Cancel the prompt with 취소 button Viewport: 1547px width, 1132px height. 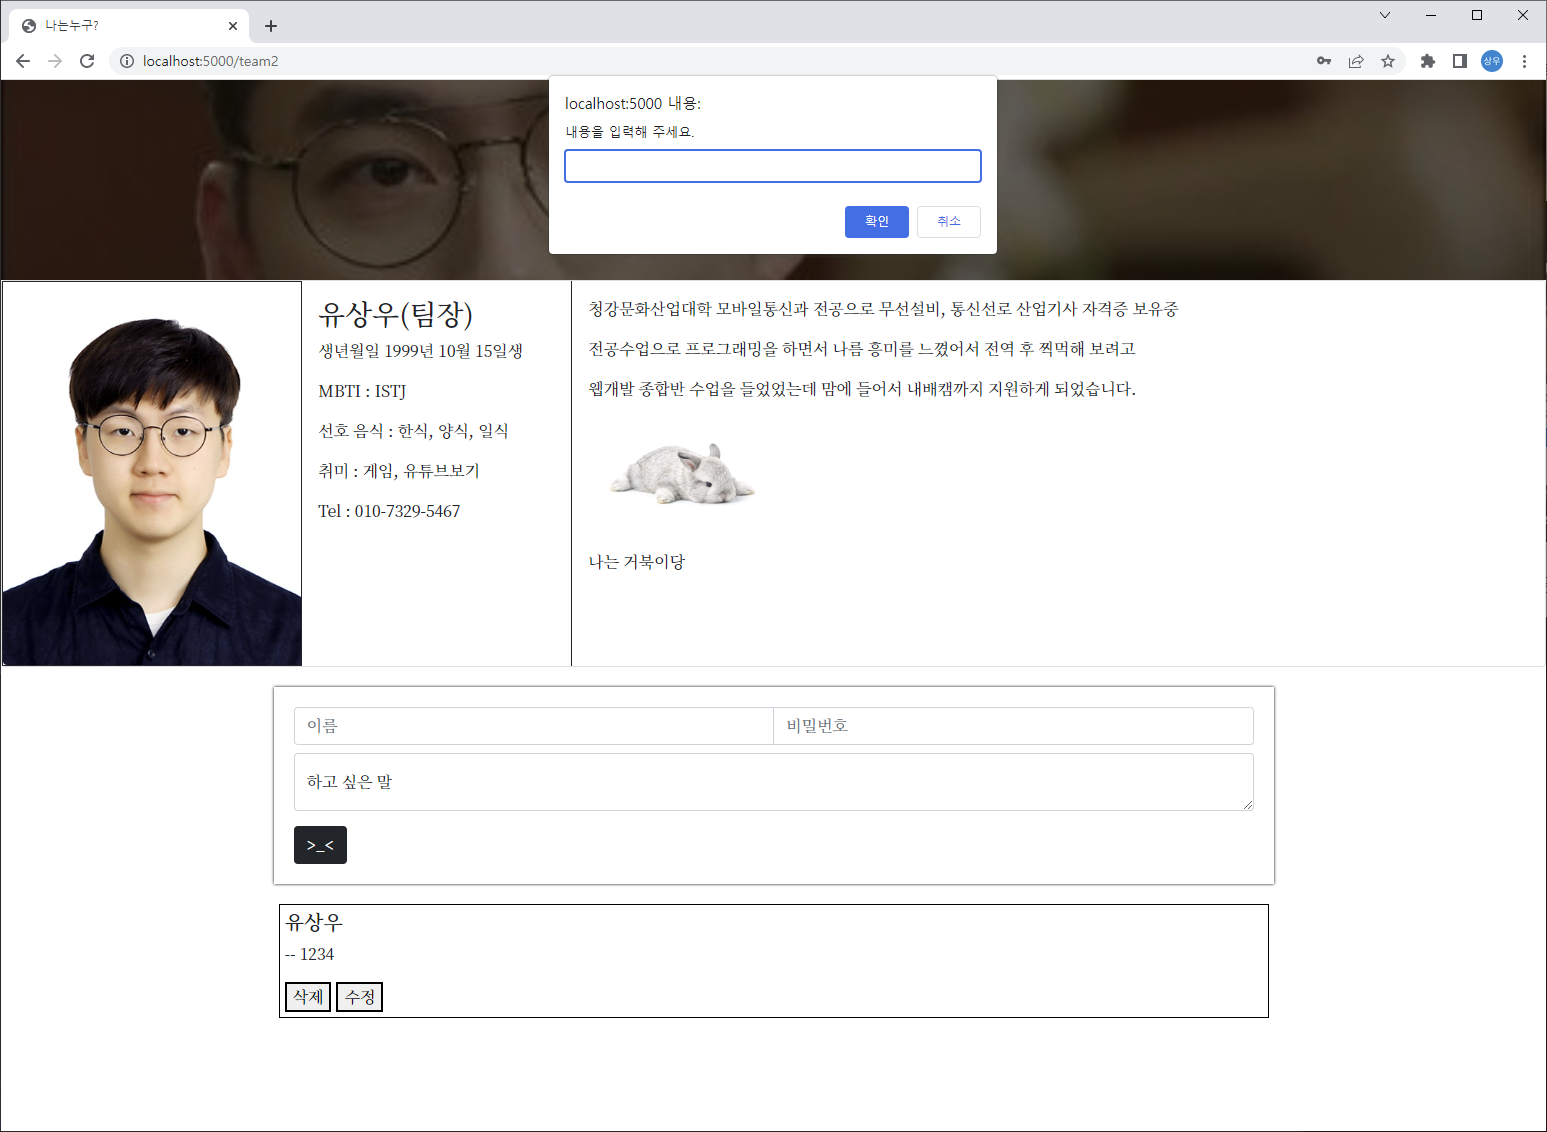(x=949, y=222)
